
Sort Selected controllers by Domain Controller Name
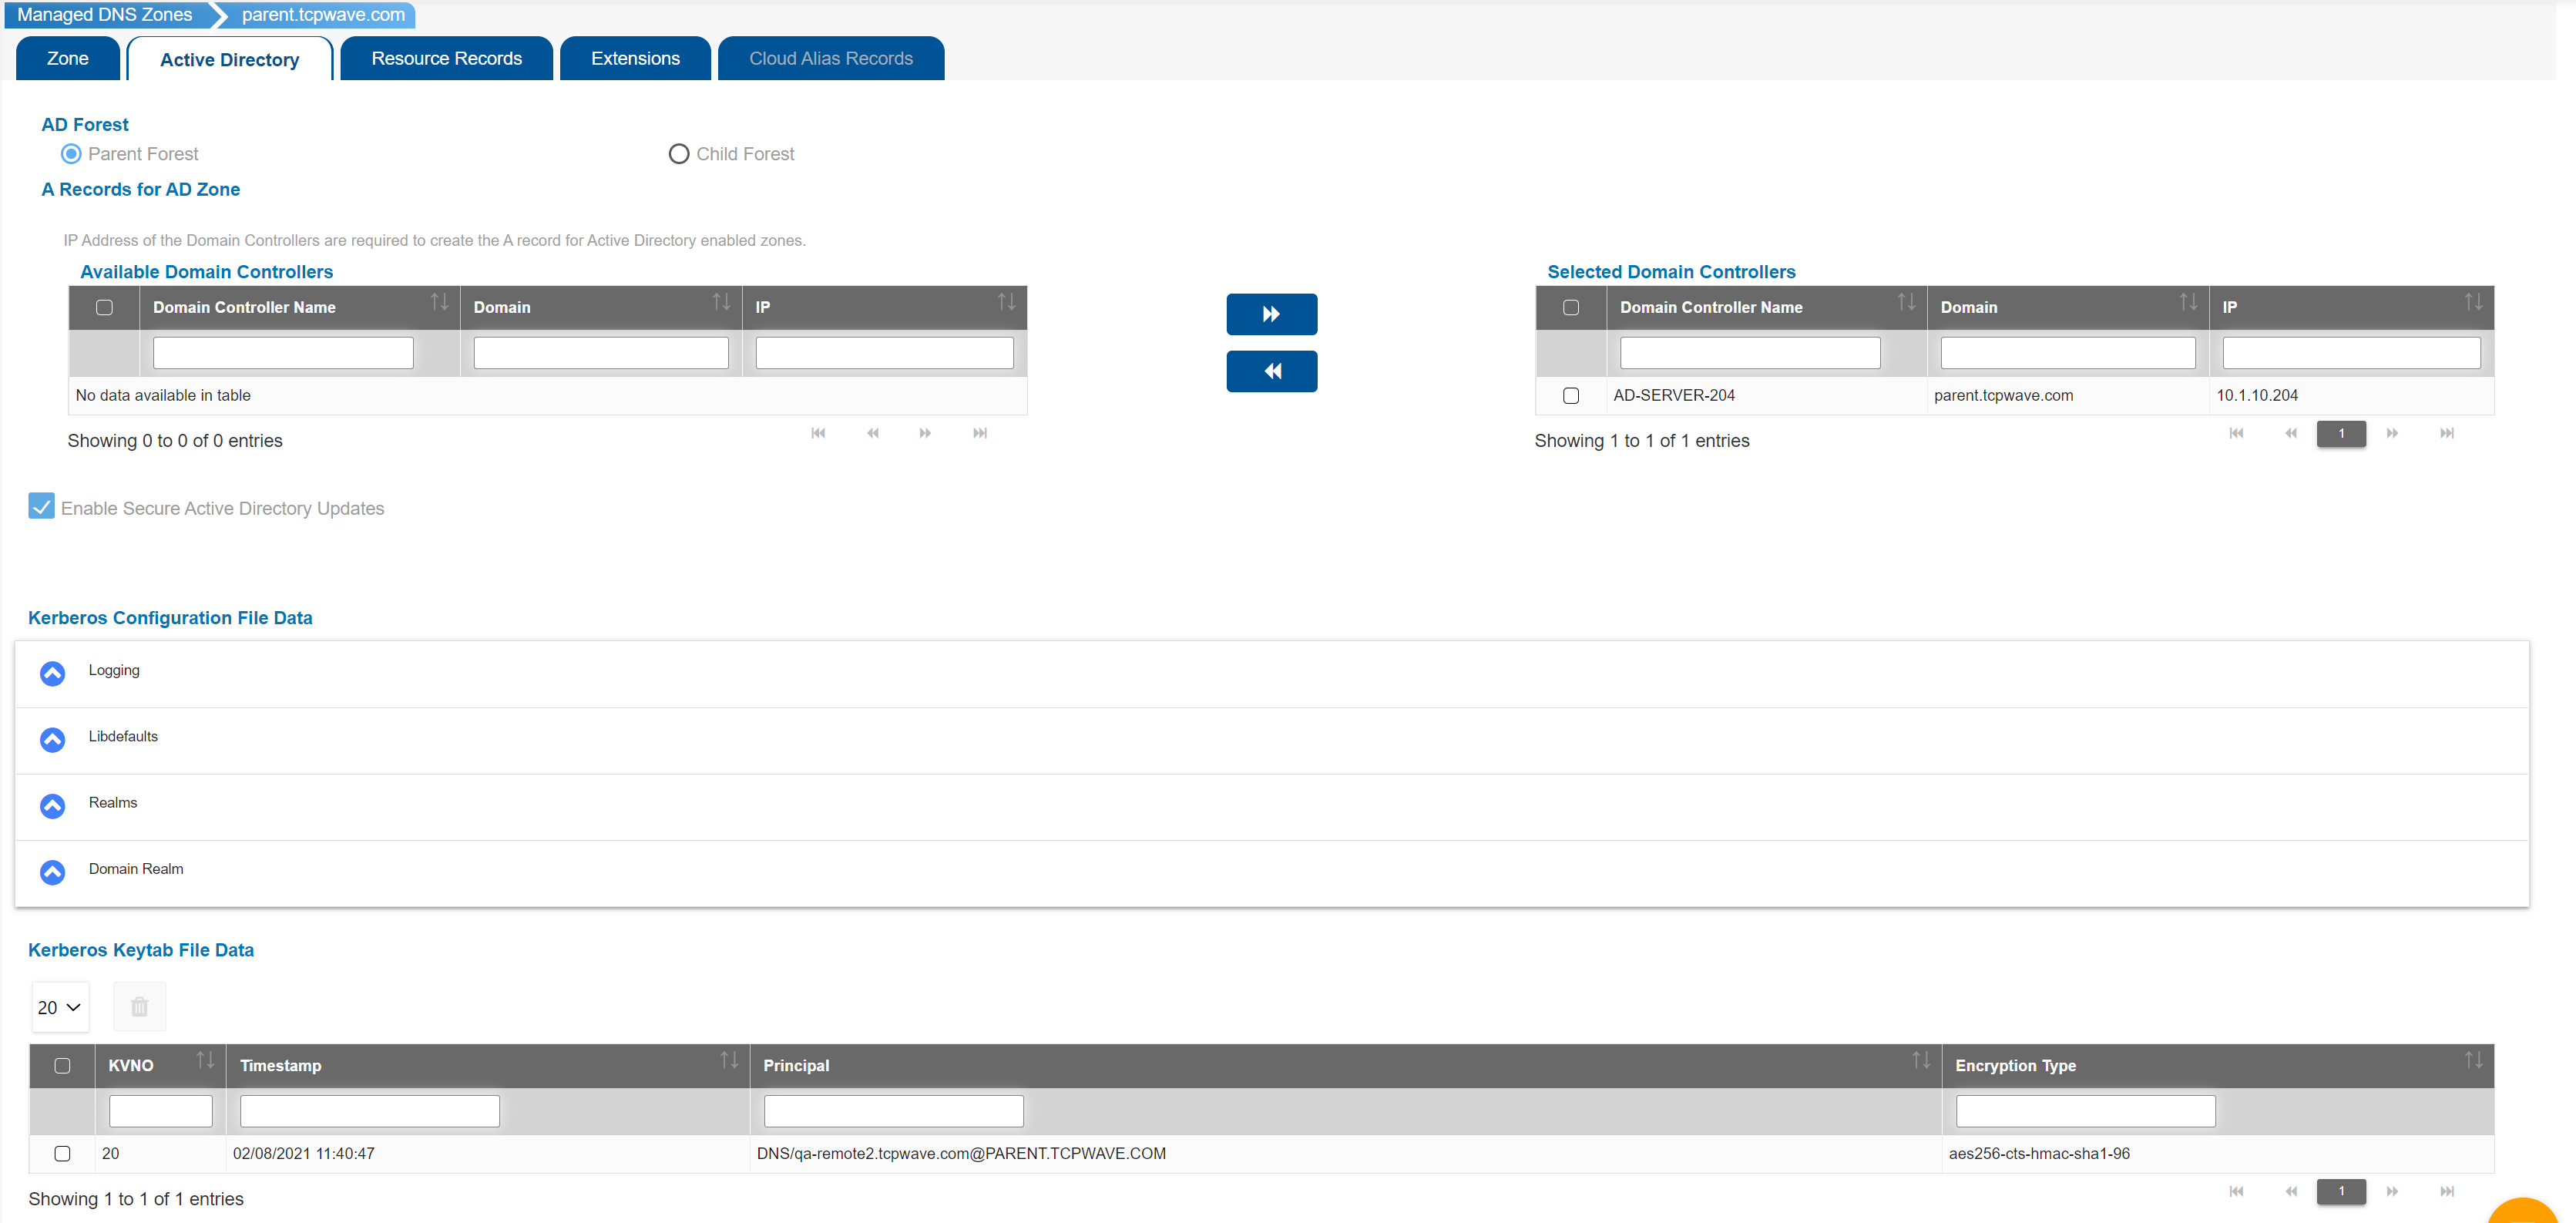click(x=1906, y=302)
